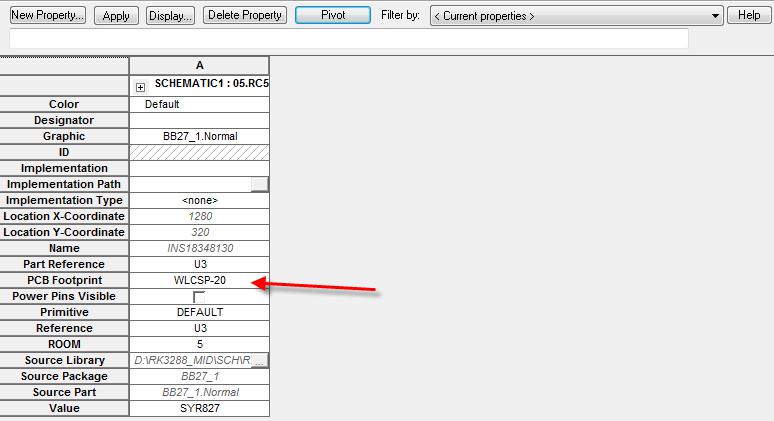The width and height of the screenshot is (774, 421).
Task: Click the Implementation Type none cell
Action: [199, 200]
